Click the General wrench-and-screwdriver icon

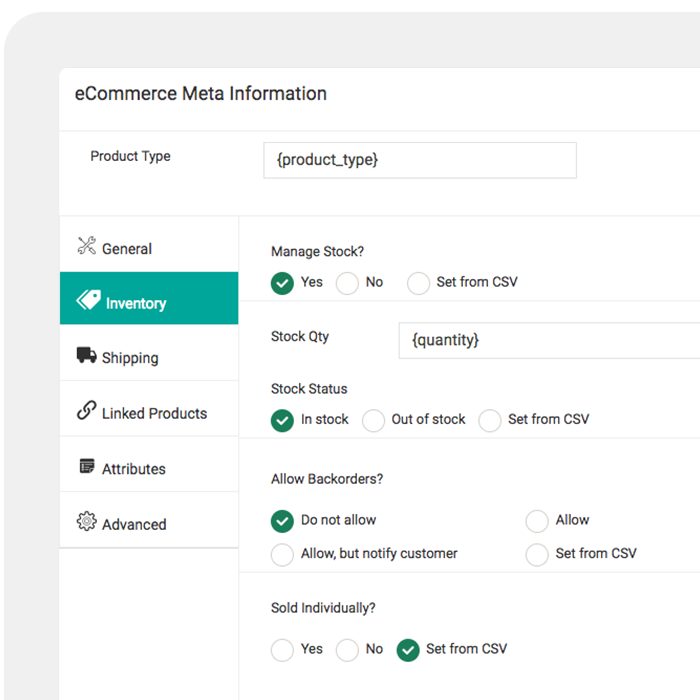point(86,246)
